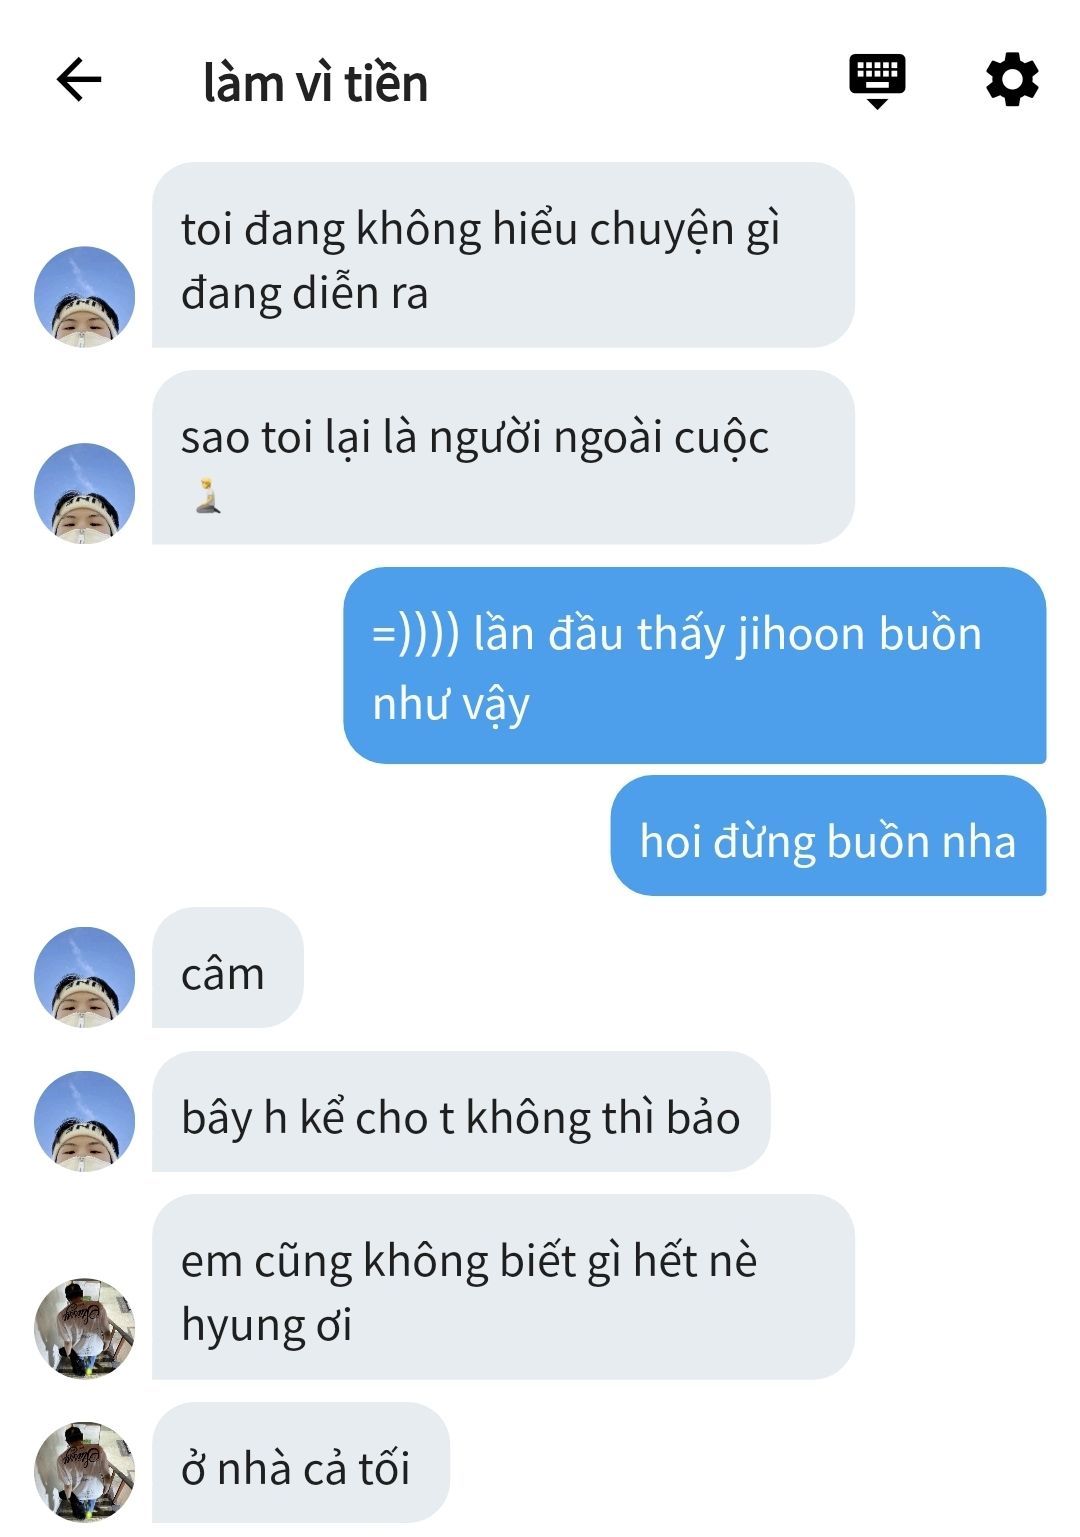Select the 'câm' message bubble

click(227, 967)
